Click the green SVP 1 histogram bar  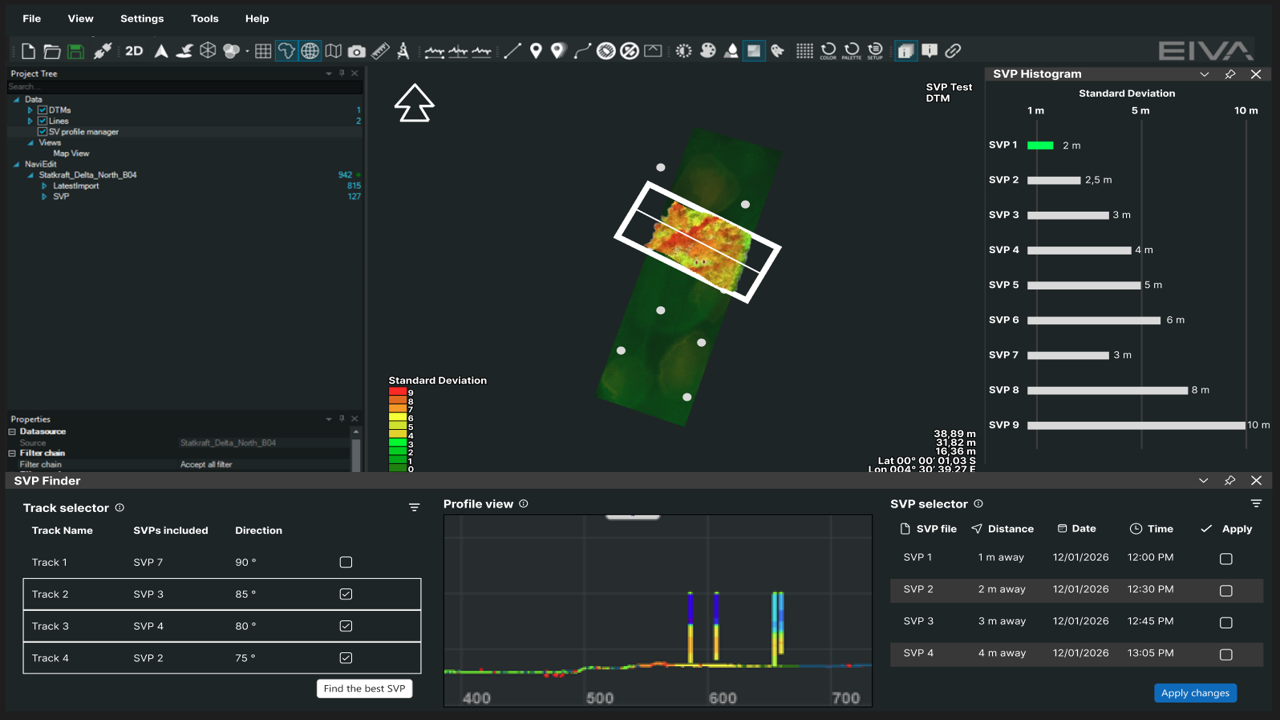pos(1040,146)
